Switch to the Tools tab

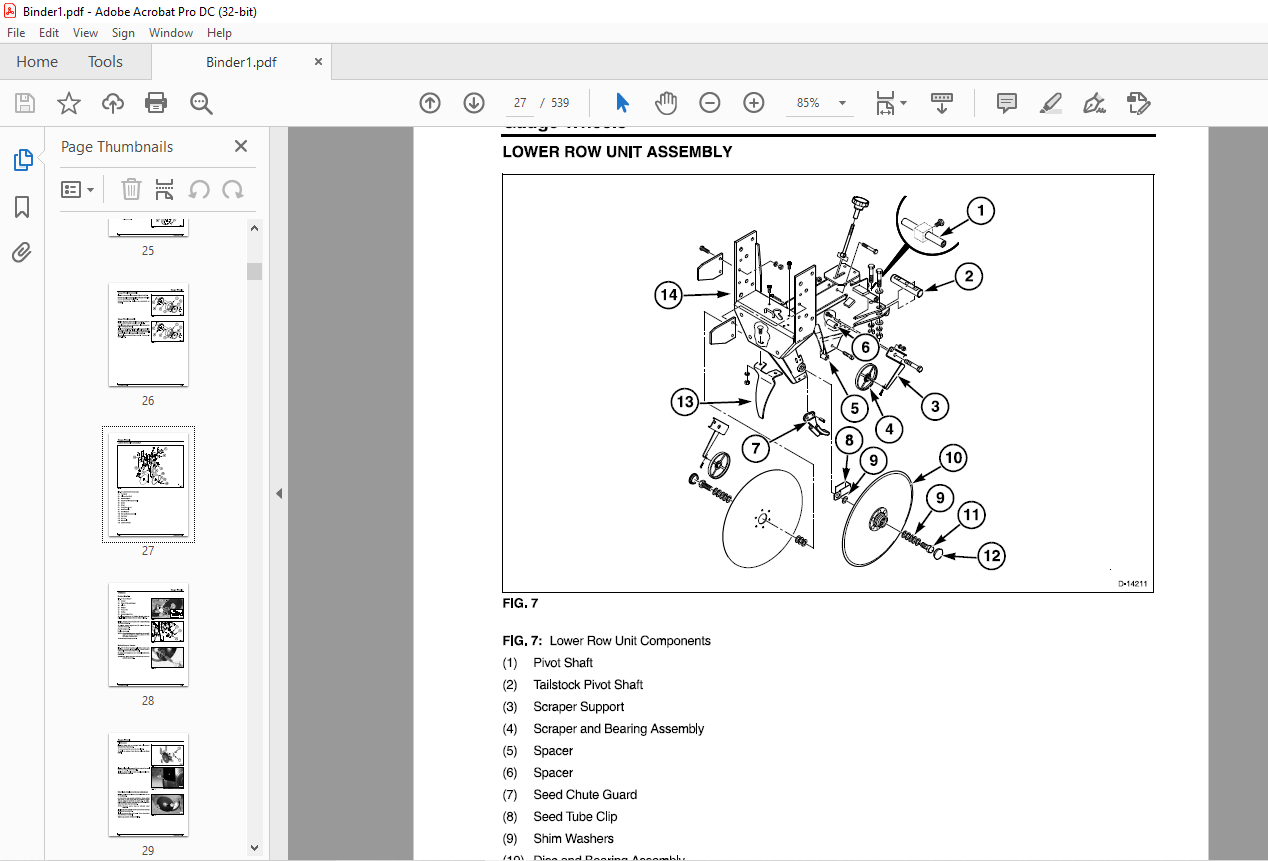[105, 62]
